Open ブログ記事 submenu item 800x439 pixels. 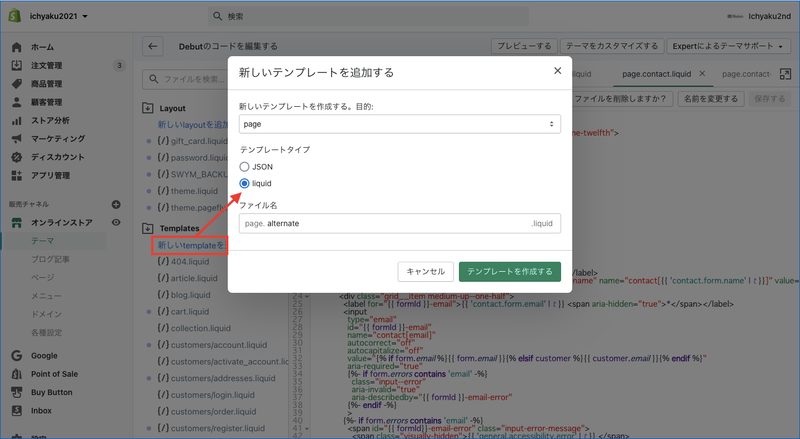51,259
